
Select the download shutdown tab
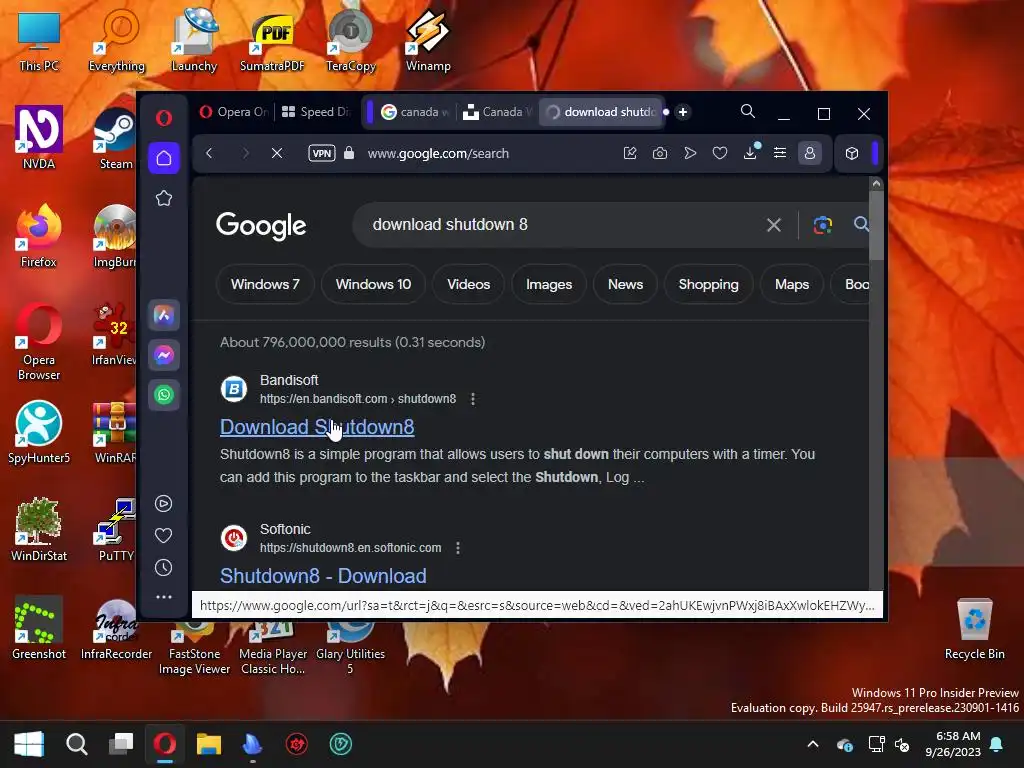[x=601, y=112]
